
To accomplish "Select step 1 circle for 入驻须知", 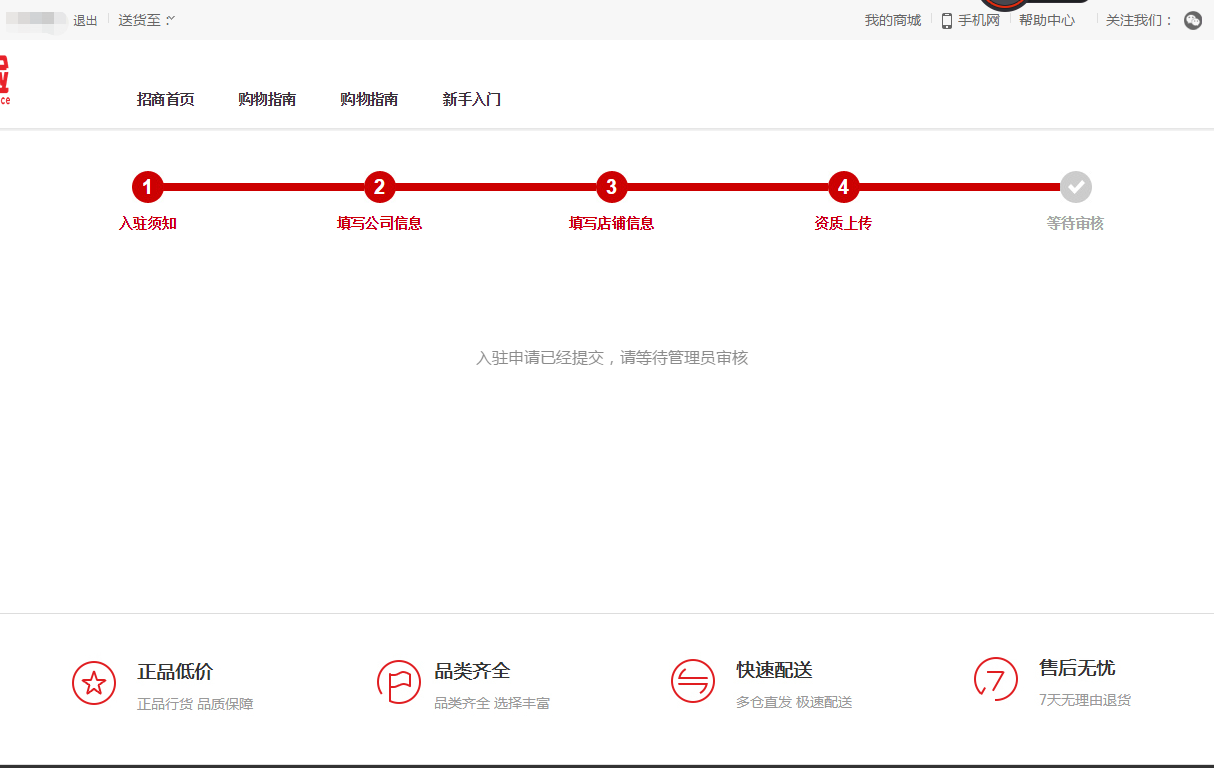I will click(x=147, y=187).
